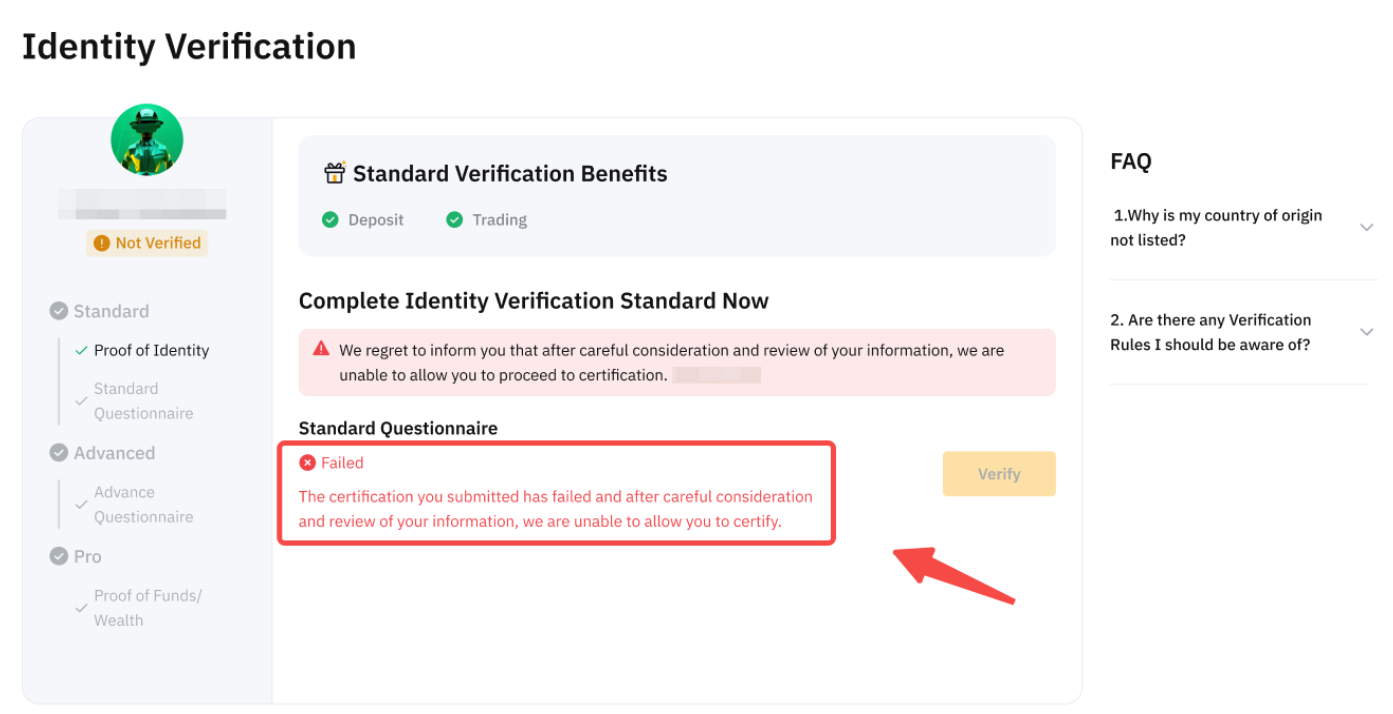Image resolution: width=1393 pixels, height=714 pixels.
Task: Expand the Verification Rules FAQ chevron
Action: pyautogui.click(x=1366, y=332)
